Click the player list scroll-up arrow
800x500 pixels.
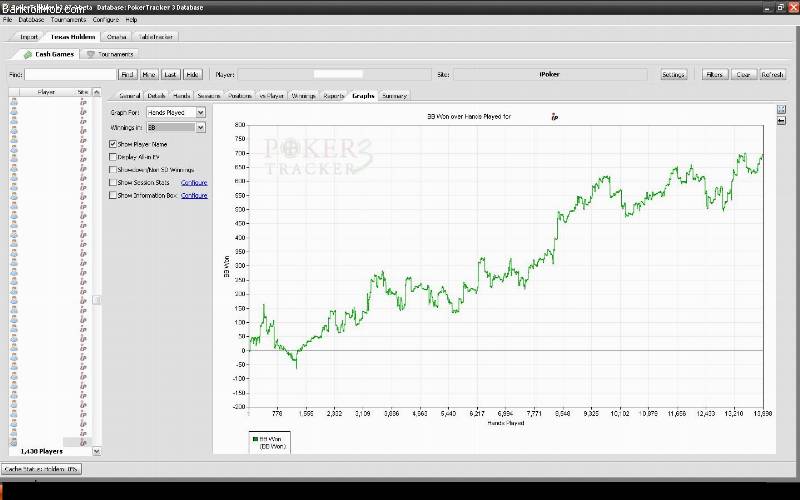[x=96, y=92]
